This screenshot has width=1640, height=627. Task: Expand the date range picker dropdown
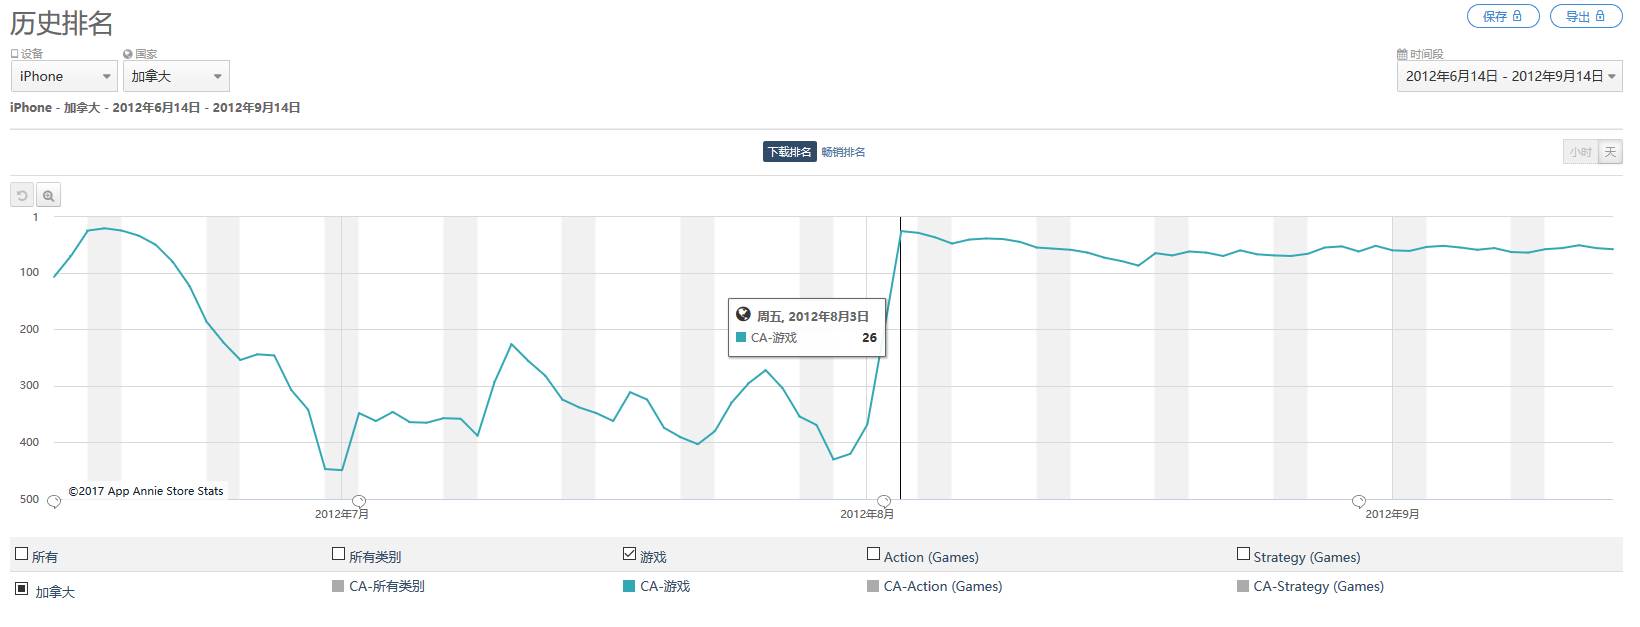(x=1509, y=76)
